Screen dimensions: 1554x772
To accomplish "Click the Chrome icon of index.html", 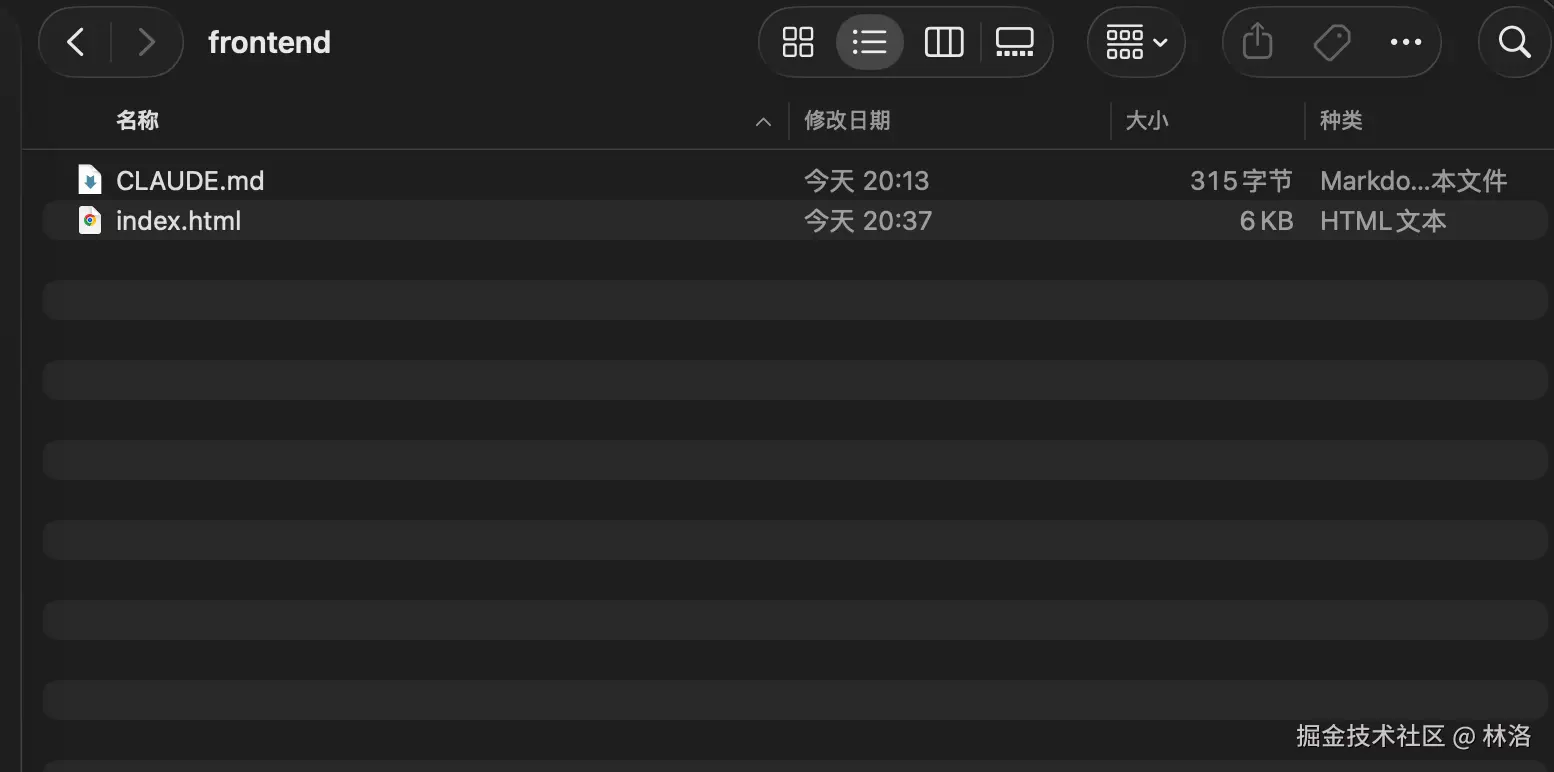I will coord(90,221).
